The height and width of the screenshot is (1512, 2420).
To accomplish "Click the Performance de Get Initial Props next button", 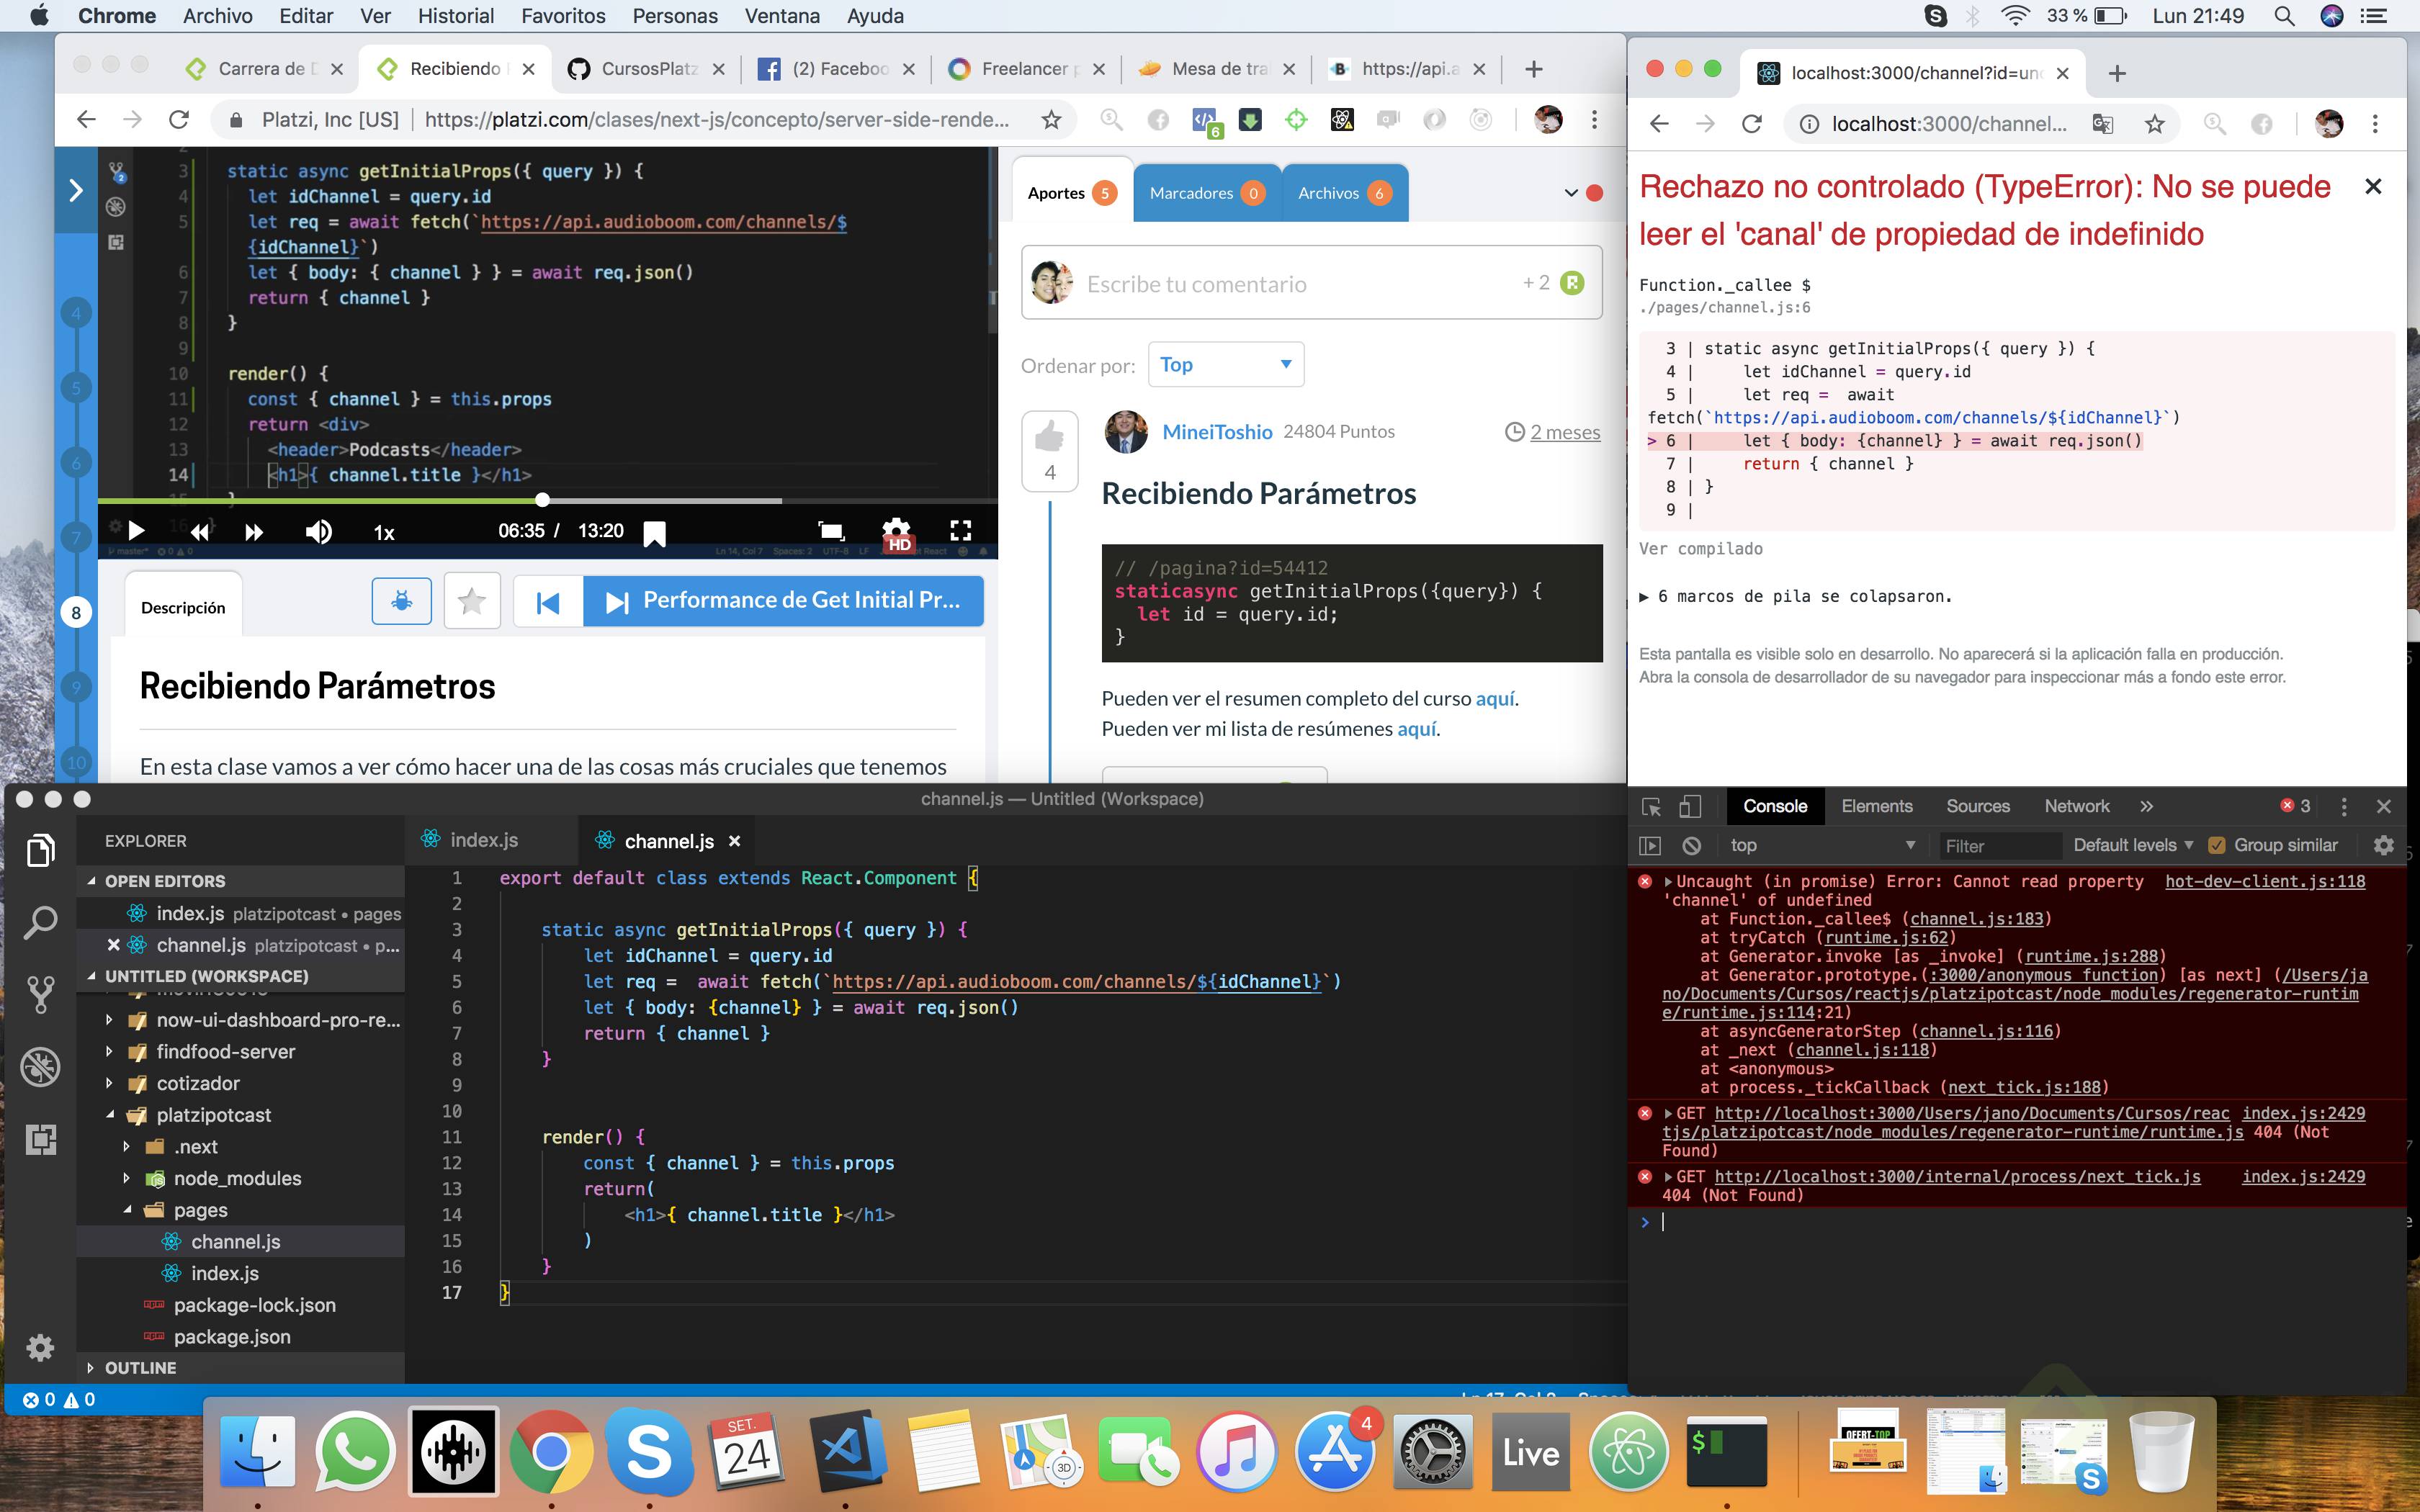I will (783, 601).
